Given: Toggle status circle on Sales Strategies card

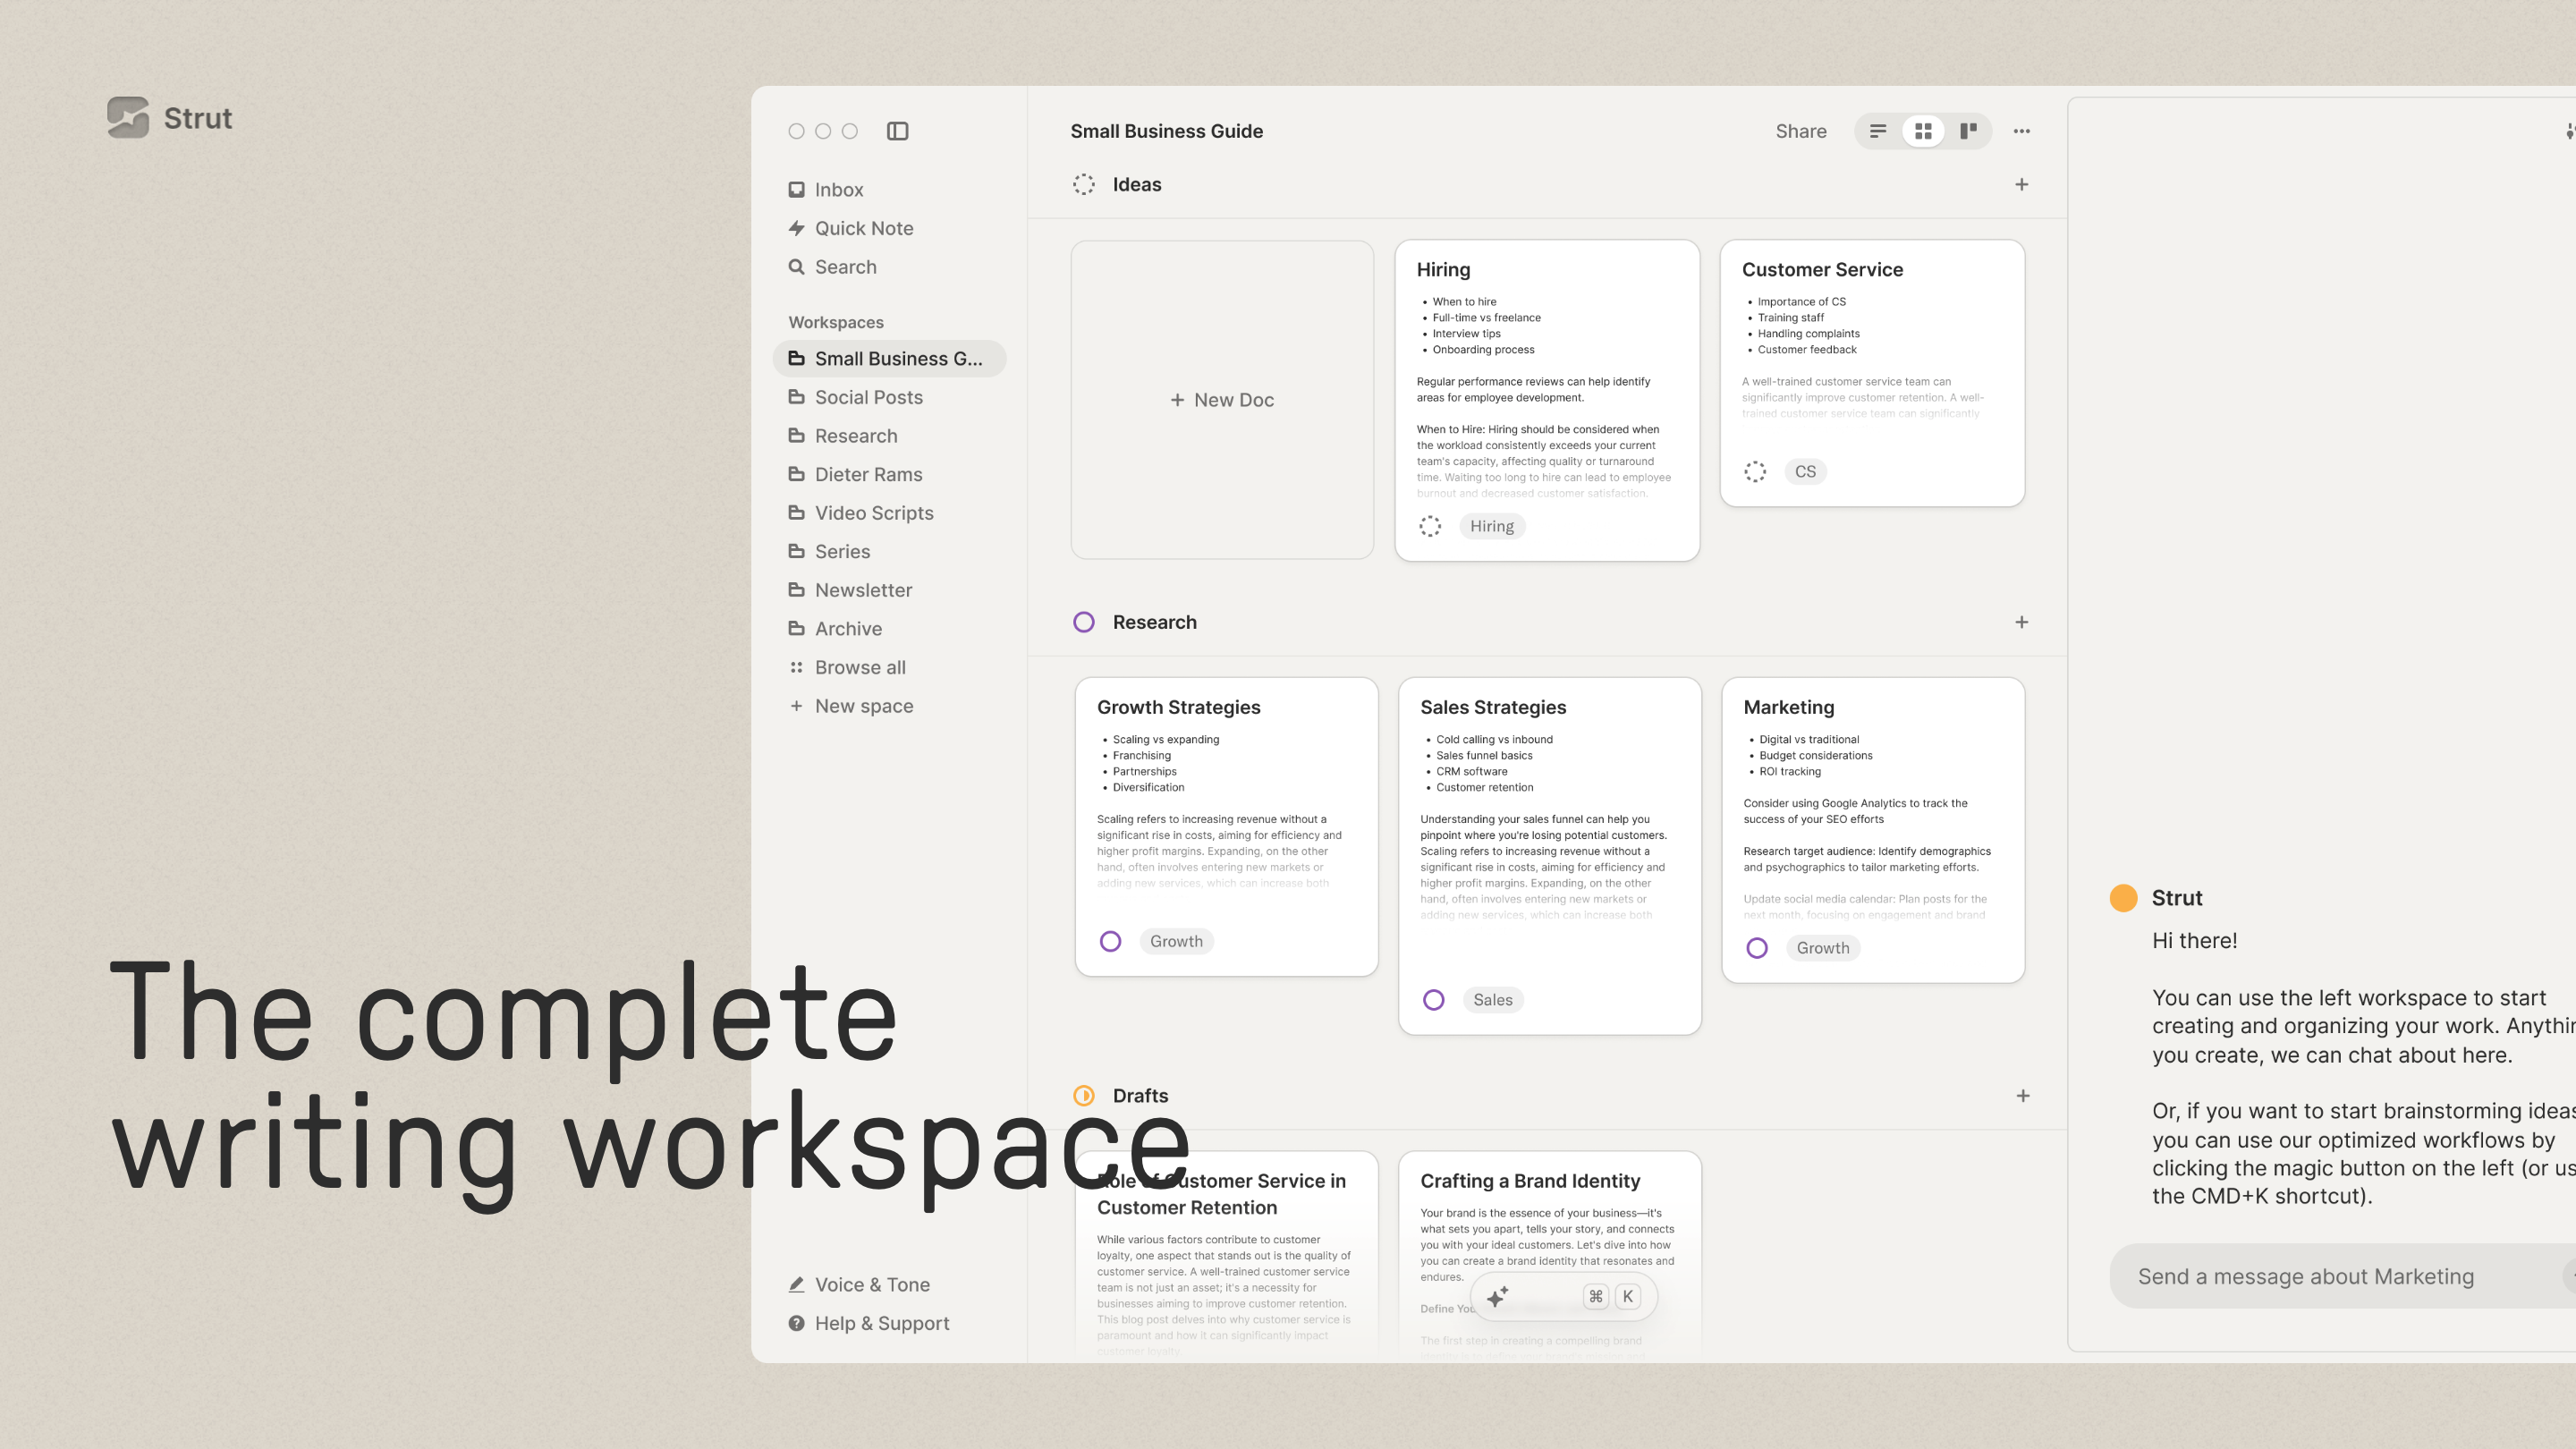Looking at the screenshot, I should tap(1433, 1000).
